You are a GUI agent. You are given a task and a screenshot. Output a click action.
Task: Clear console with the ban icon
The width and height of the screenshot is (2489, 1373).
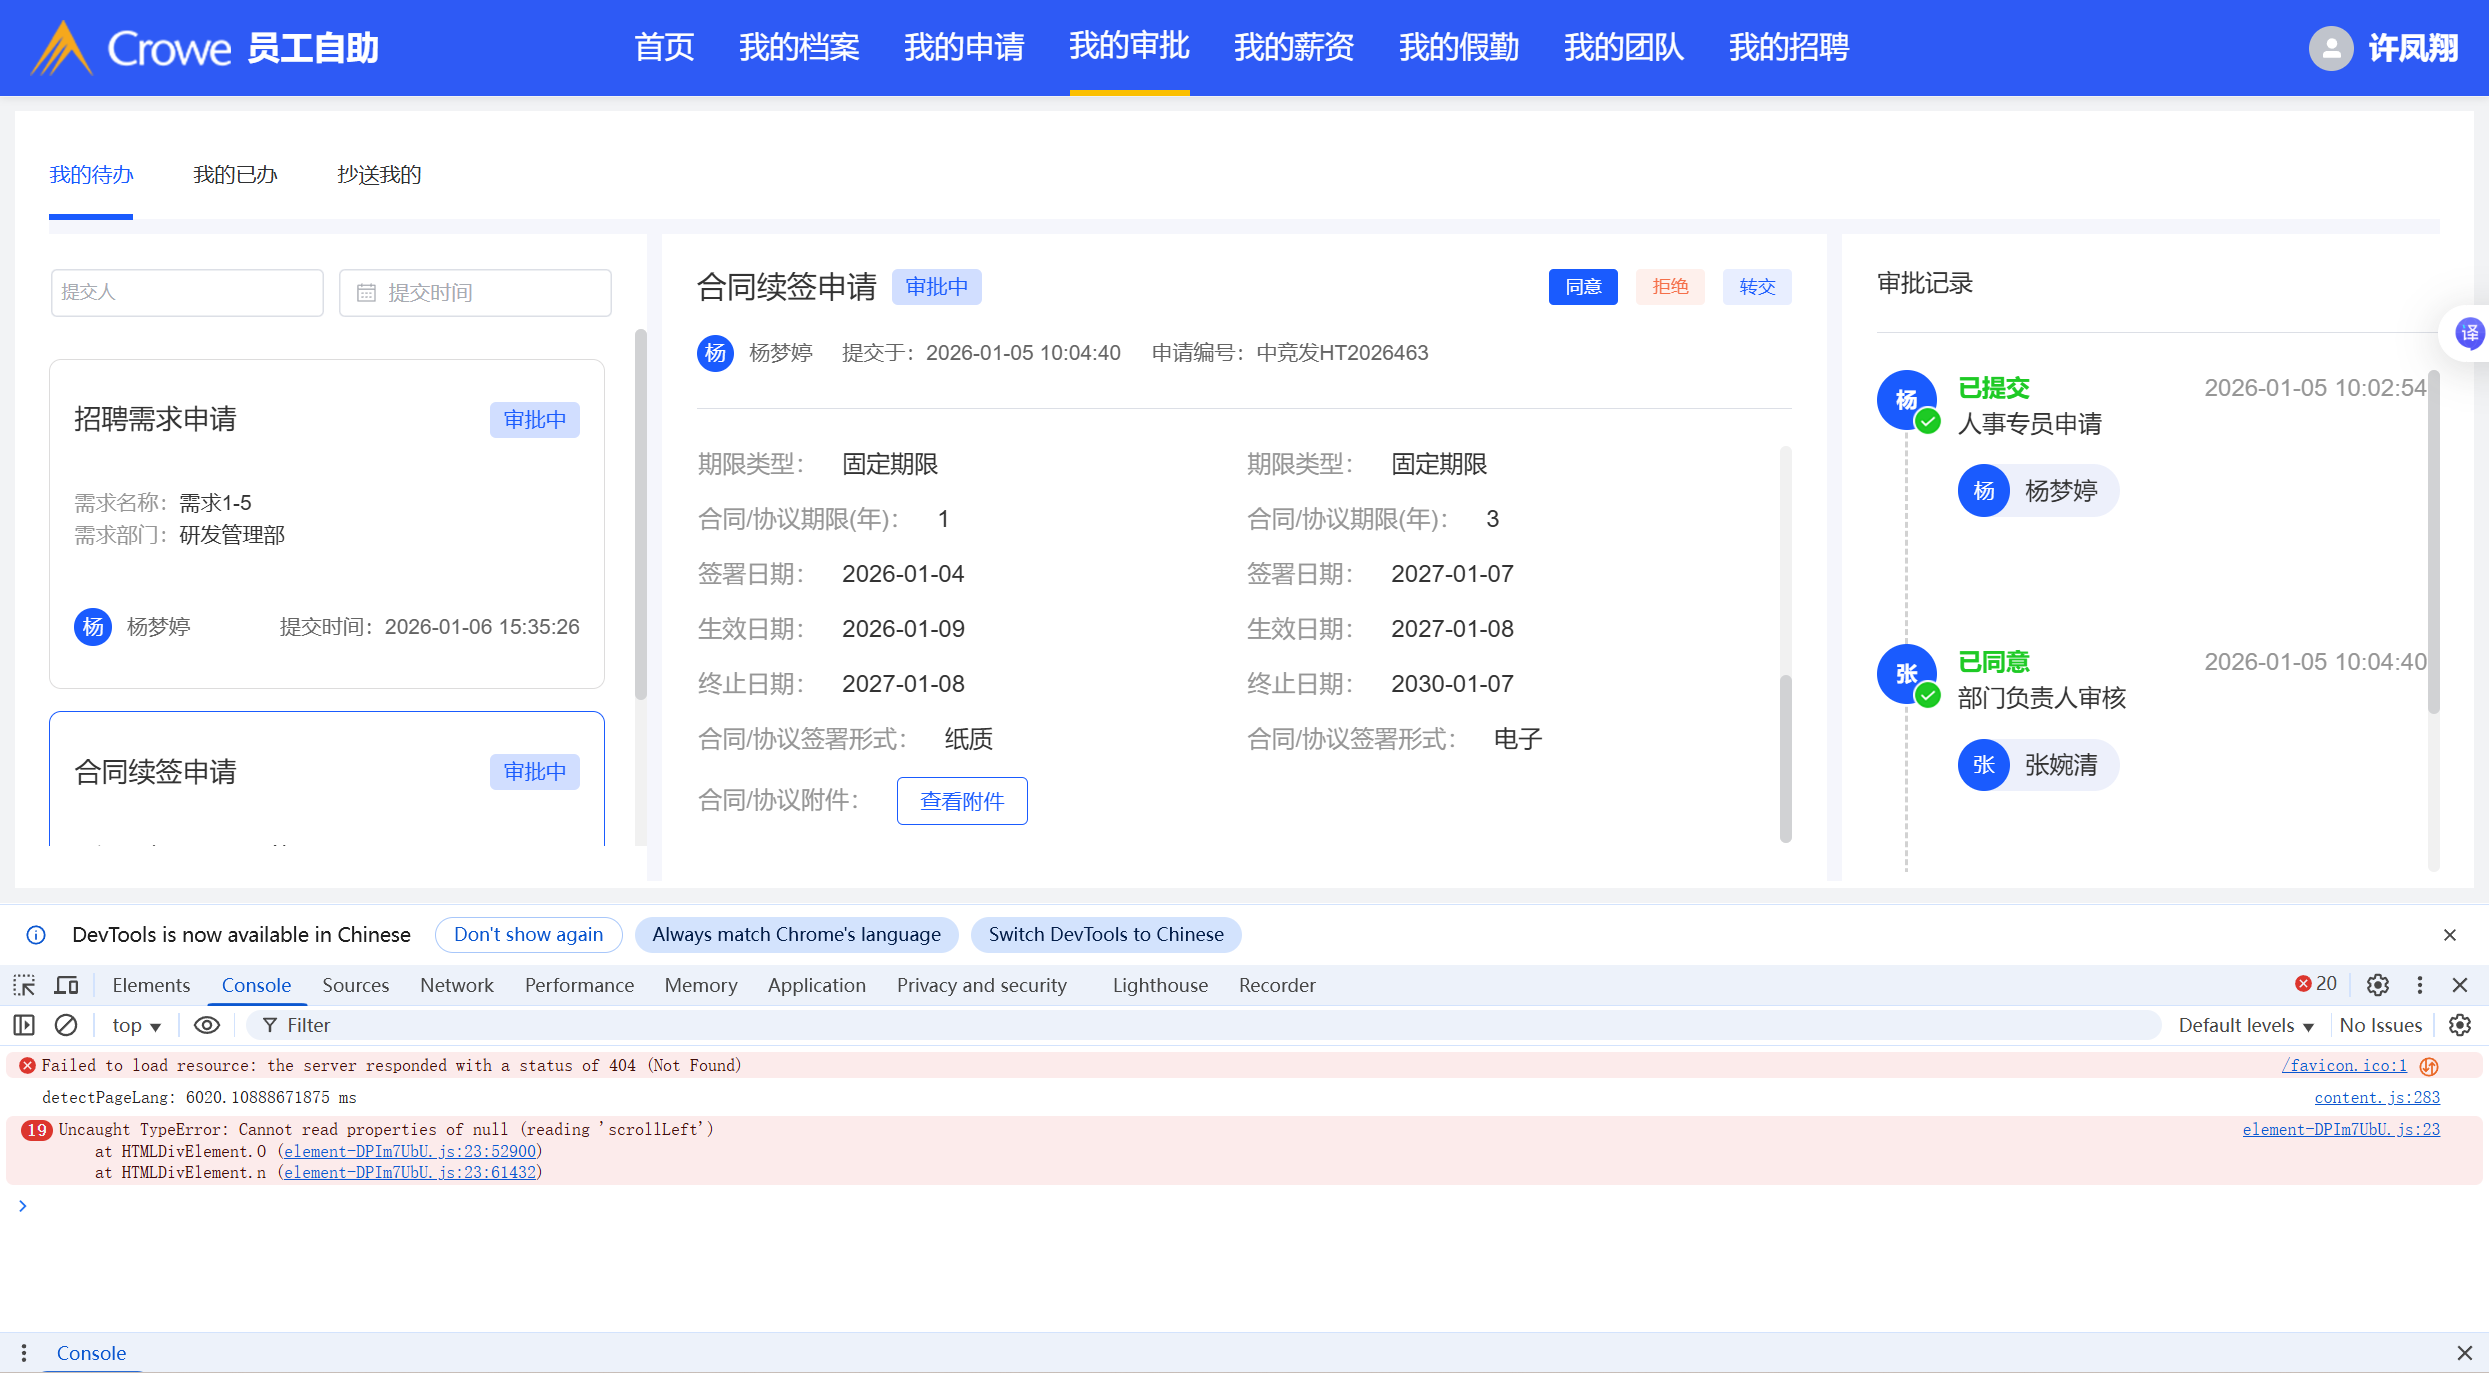[66, 1025]
